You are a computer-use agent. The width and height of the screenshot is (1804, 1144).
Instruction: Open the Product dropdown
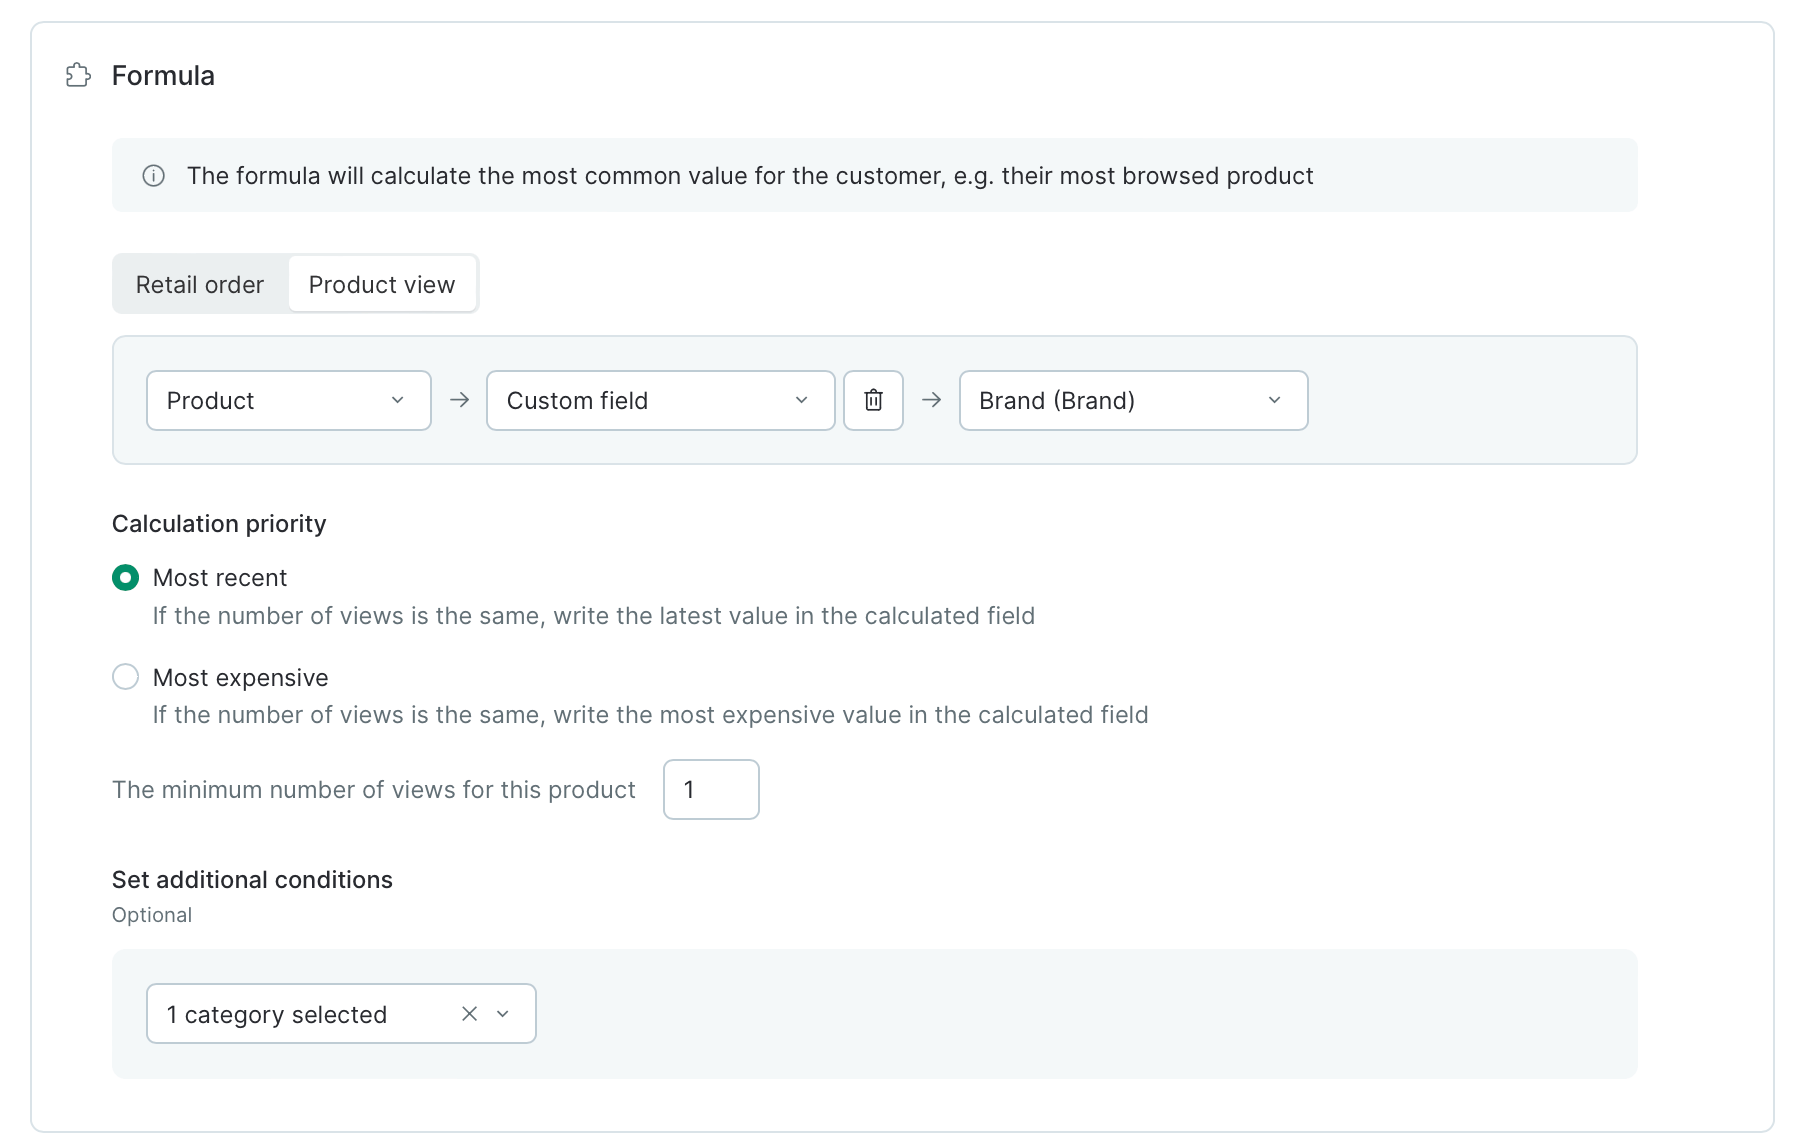click(289, 400)
